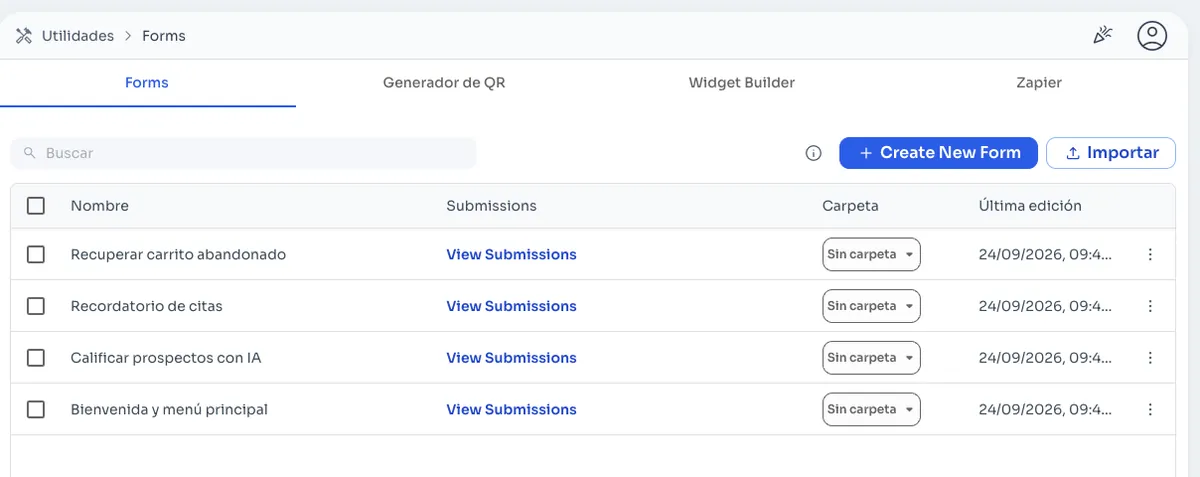Open the Widget Builder tab

(x=742, y=83)
